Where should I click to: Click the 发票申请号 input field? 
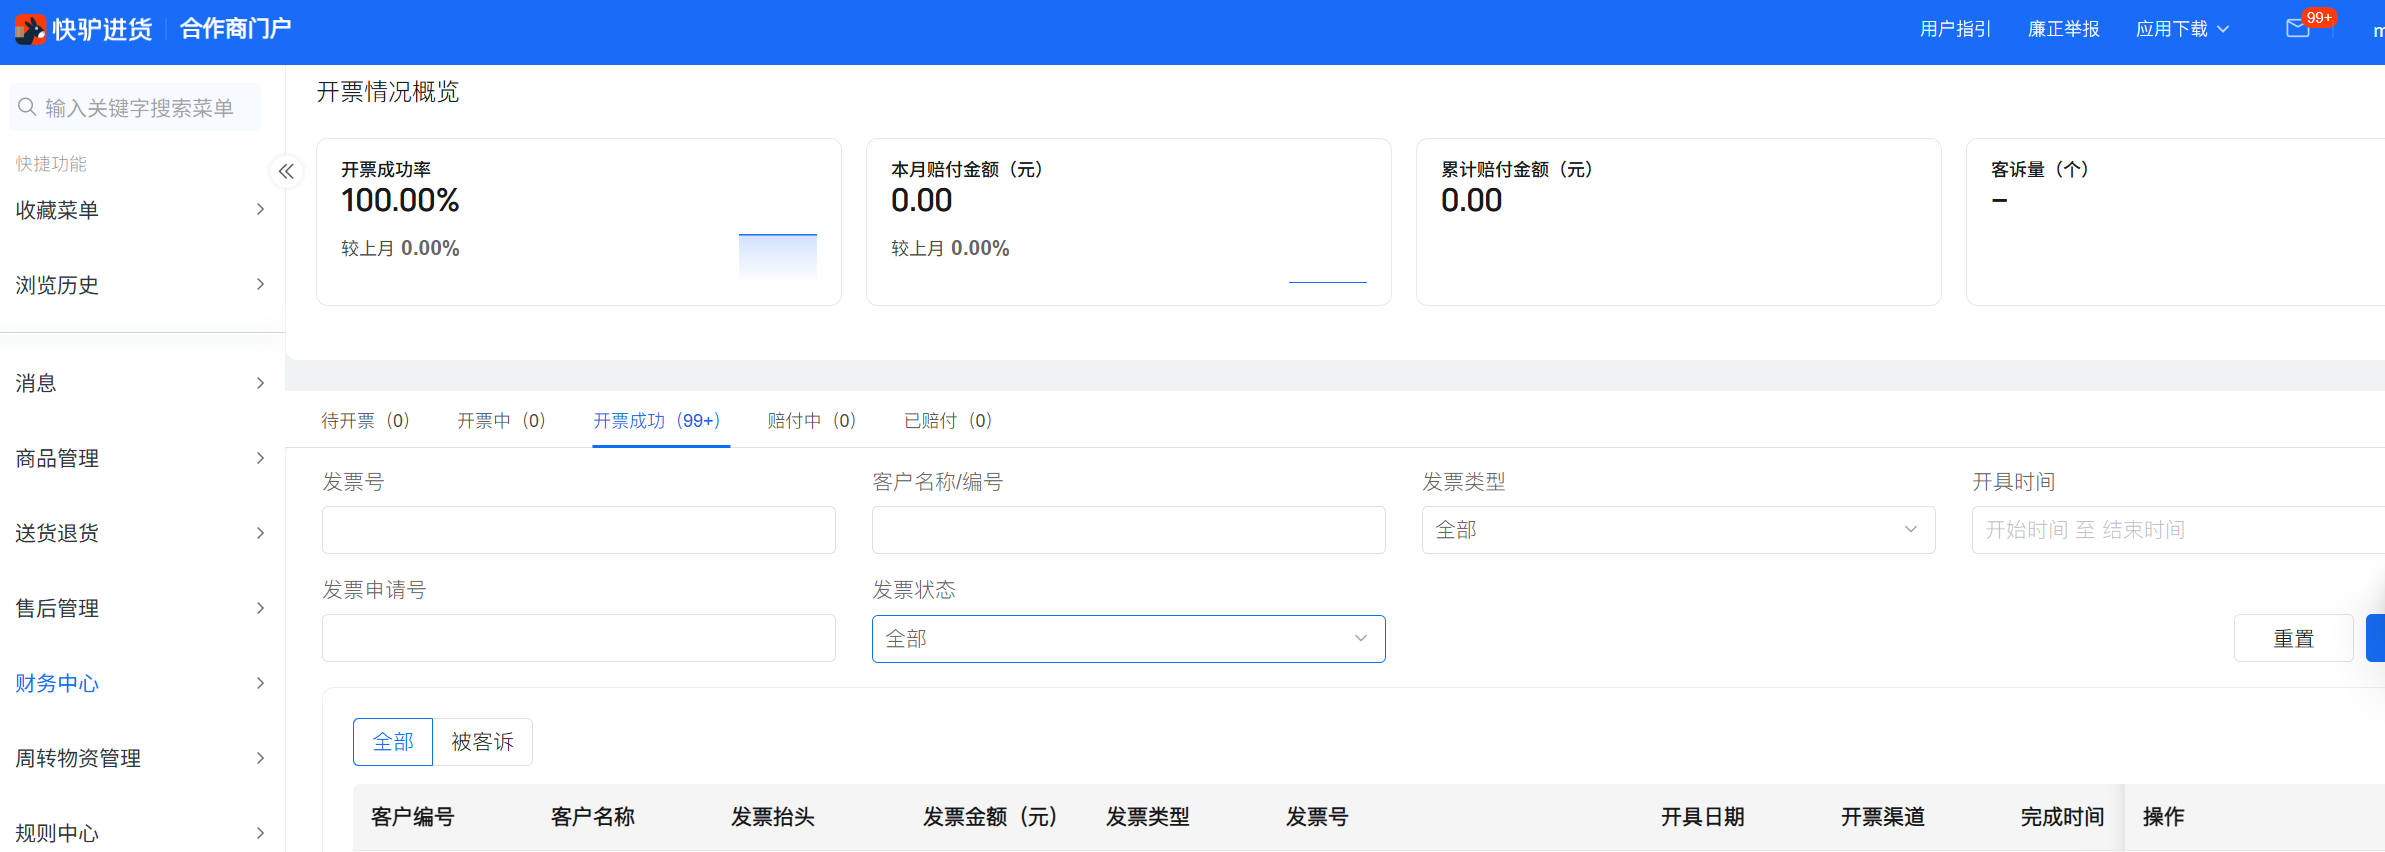click(x=579, y=638)
